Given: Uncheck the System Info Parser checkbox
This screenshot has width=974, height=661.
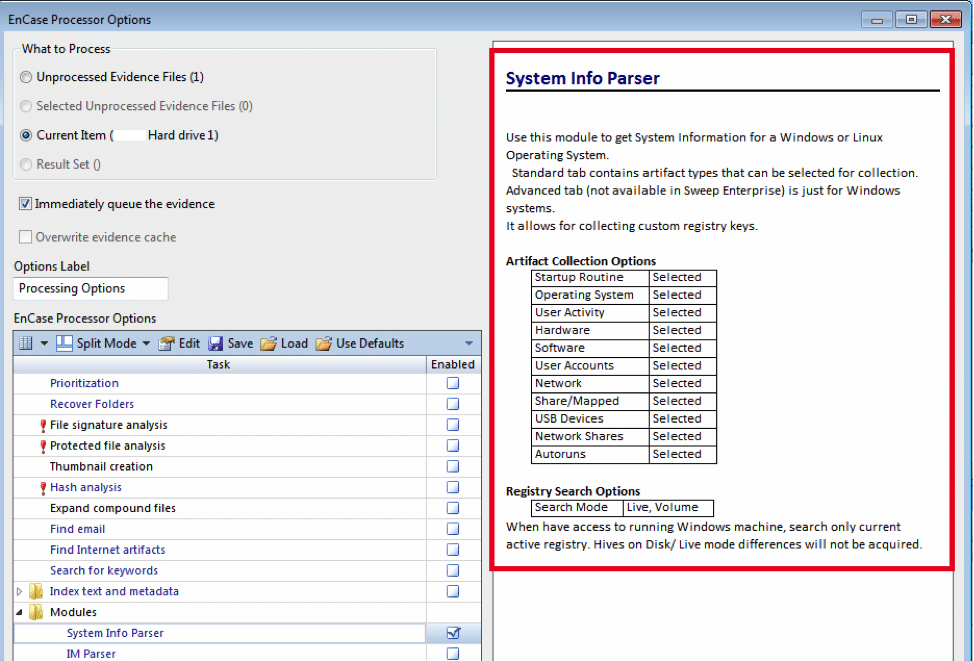Looking at the screenshot, I should pyautogui.click(x=453, y=633).
